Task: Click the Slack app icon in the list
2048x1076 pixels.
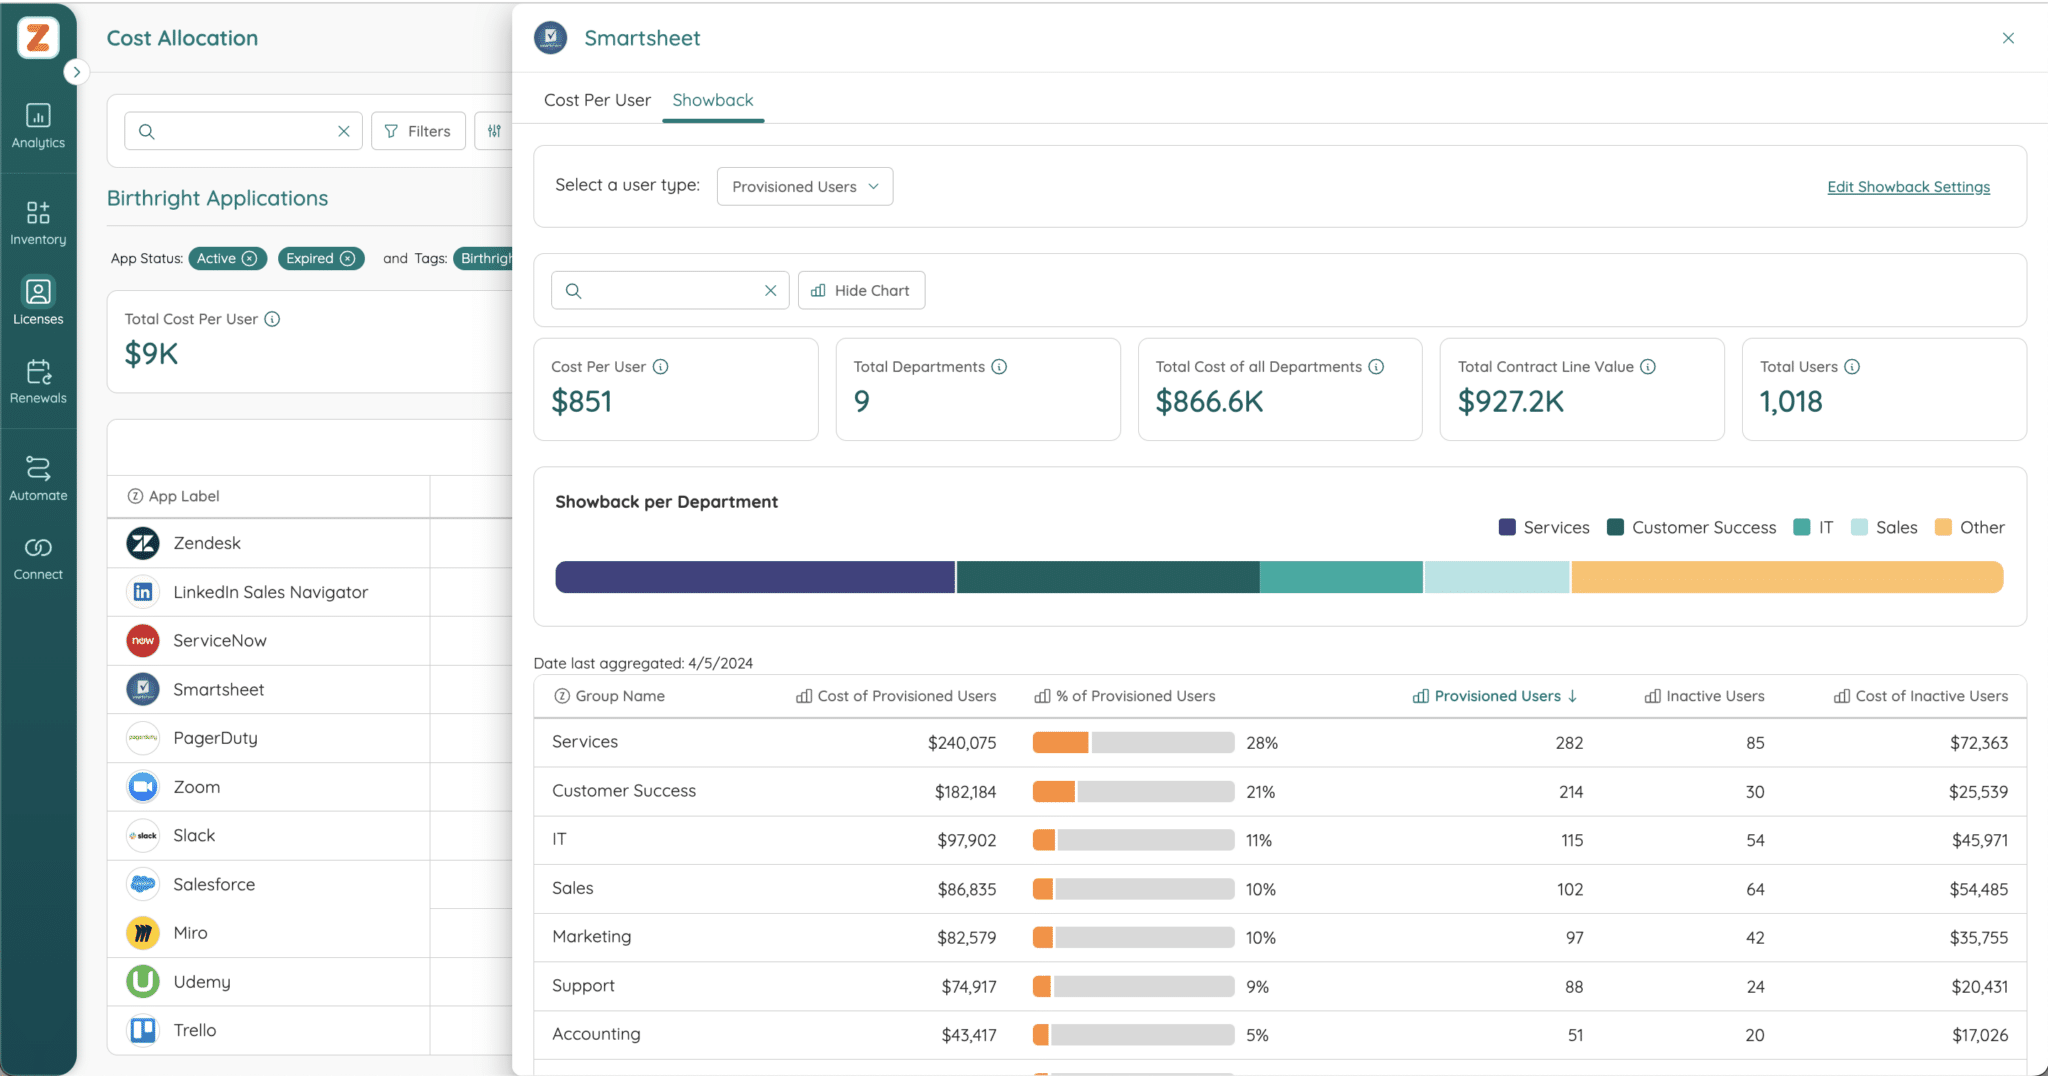Action: pos(142,835)
